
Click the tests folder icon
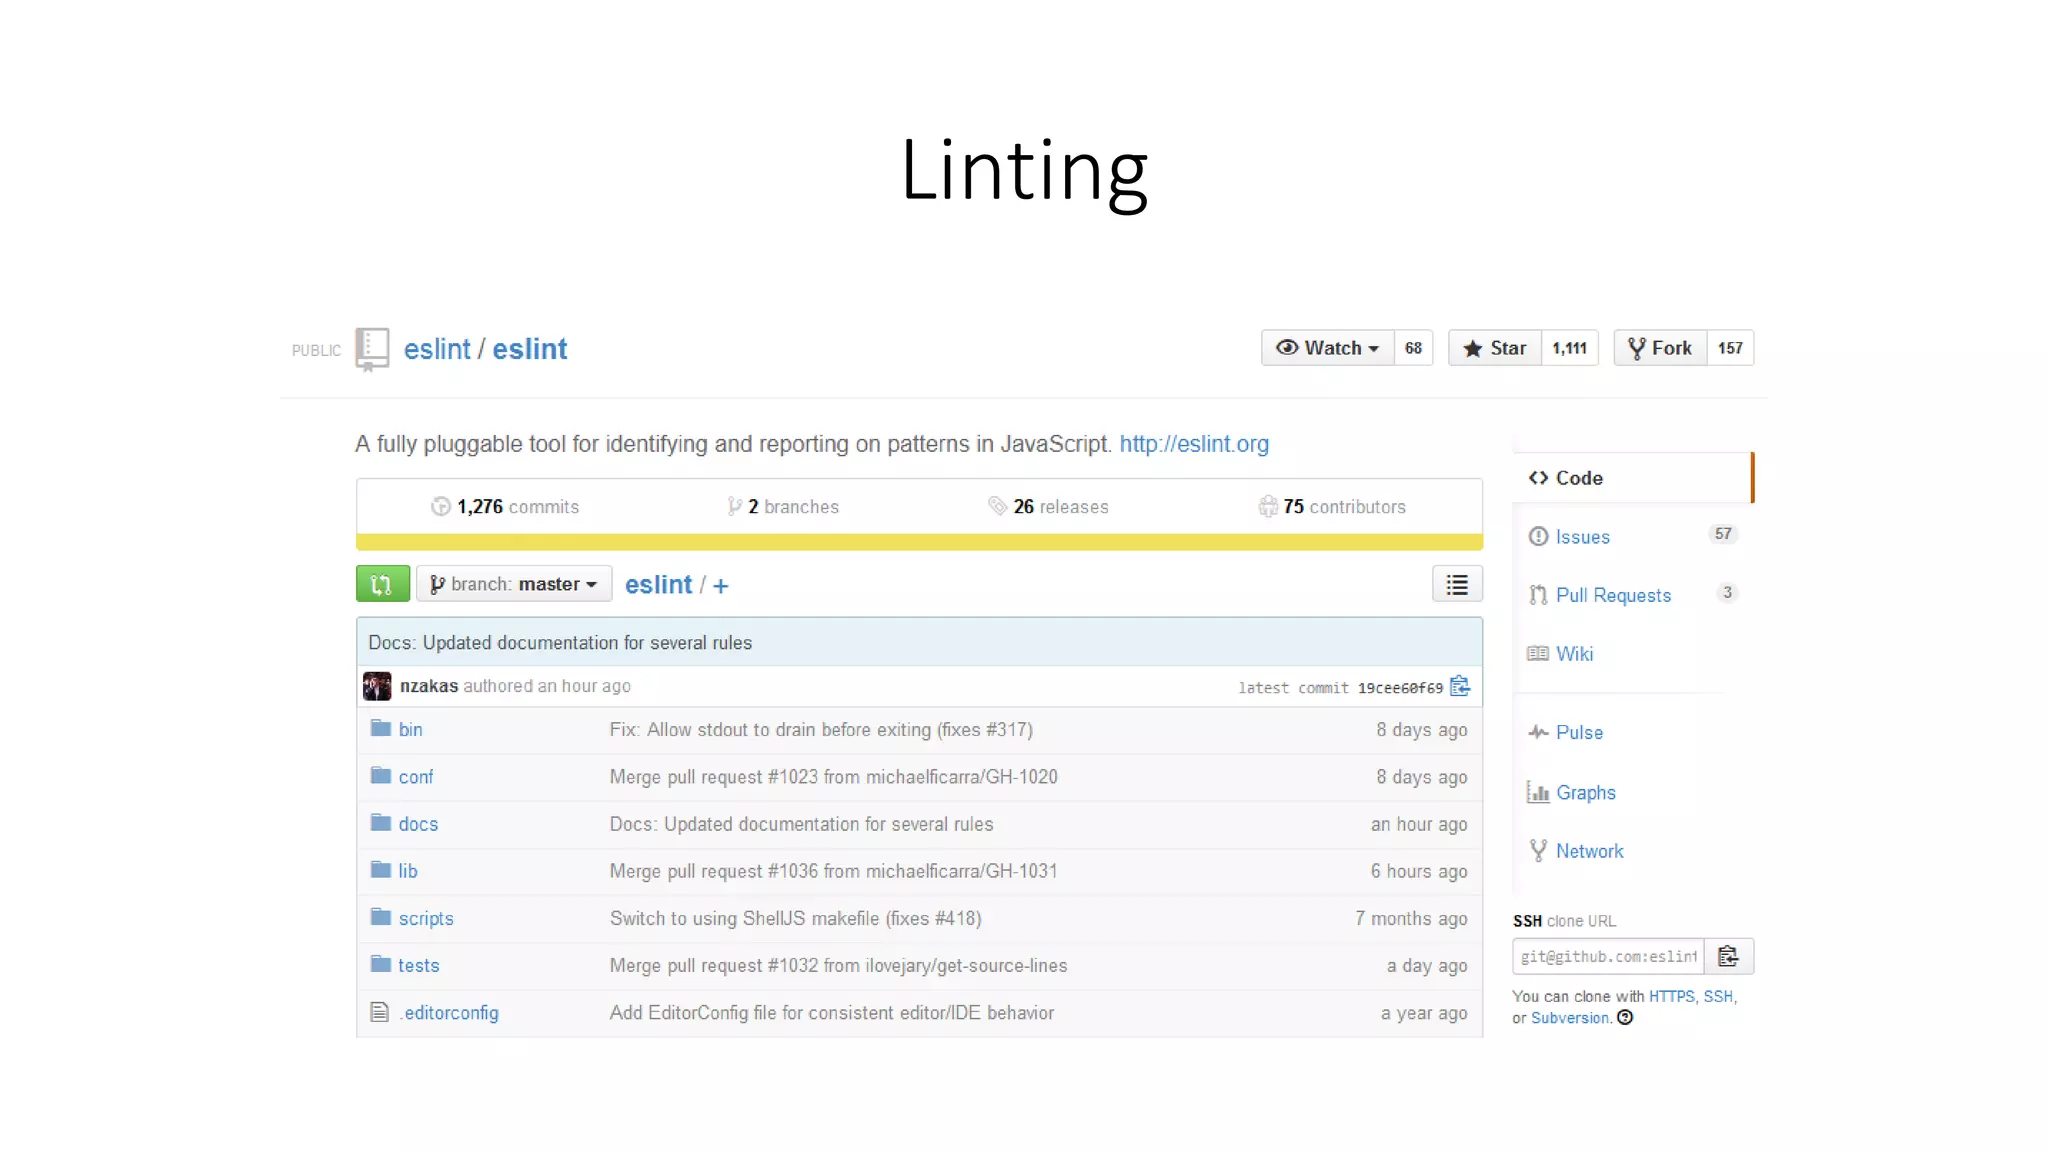[x=380, y=964]
